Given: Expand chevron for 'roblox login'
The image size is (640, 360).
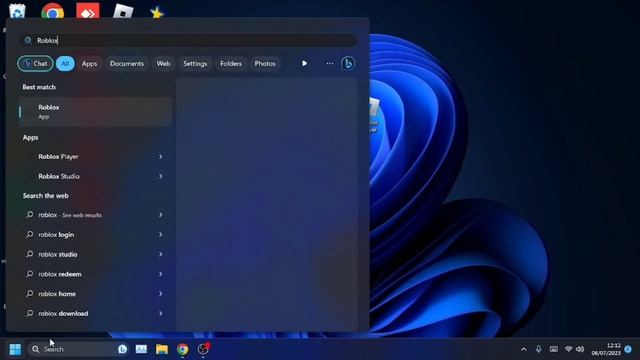Looking at the screenshot, I should pyautogui.click(x=160, y=235).
